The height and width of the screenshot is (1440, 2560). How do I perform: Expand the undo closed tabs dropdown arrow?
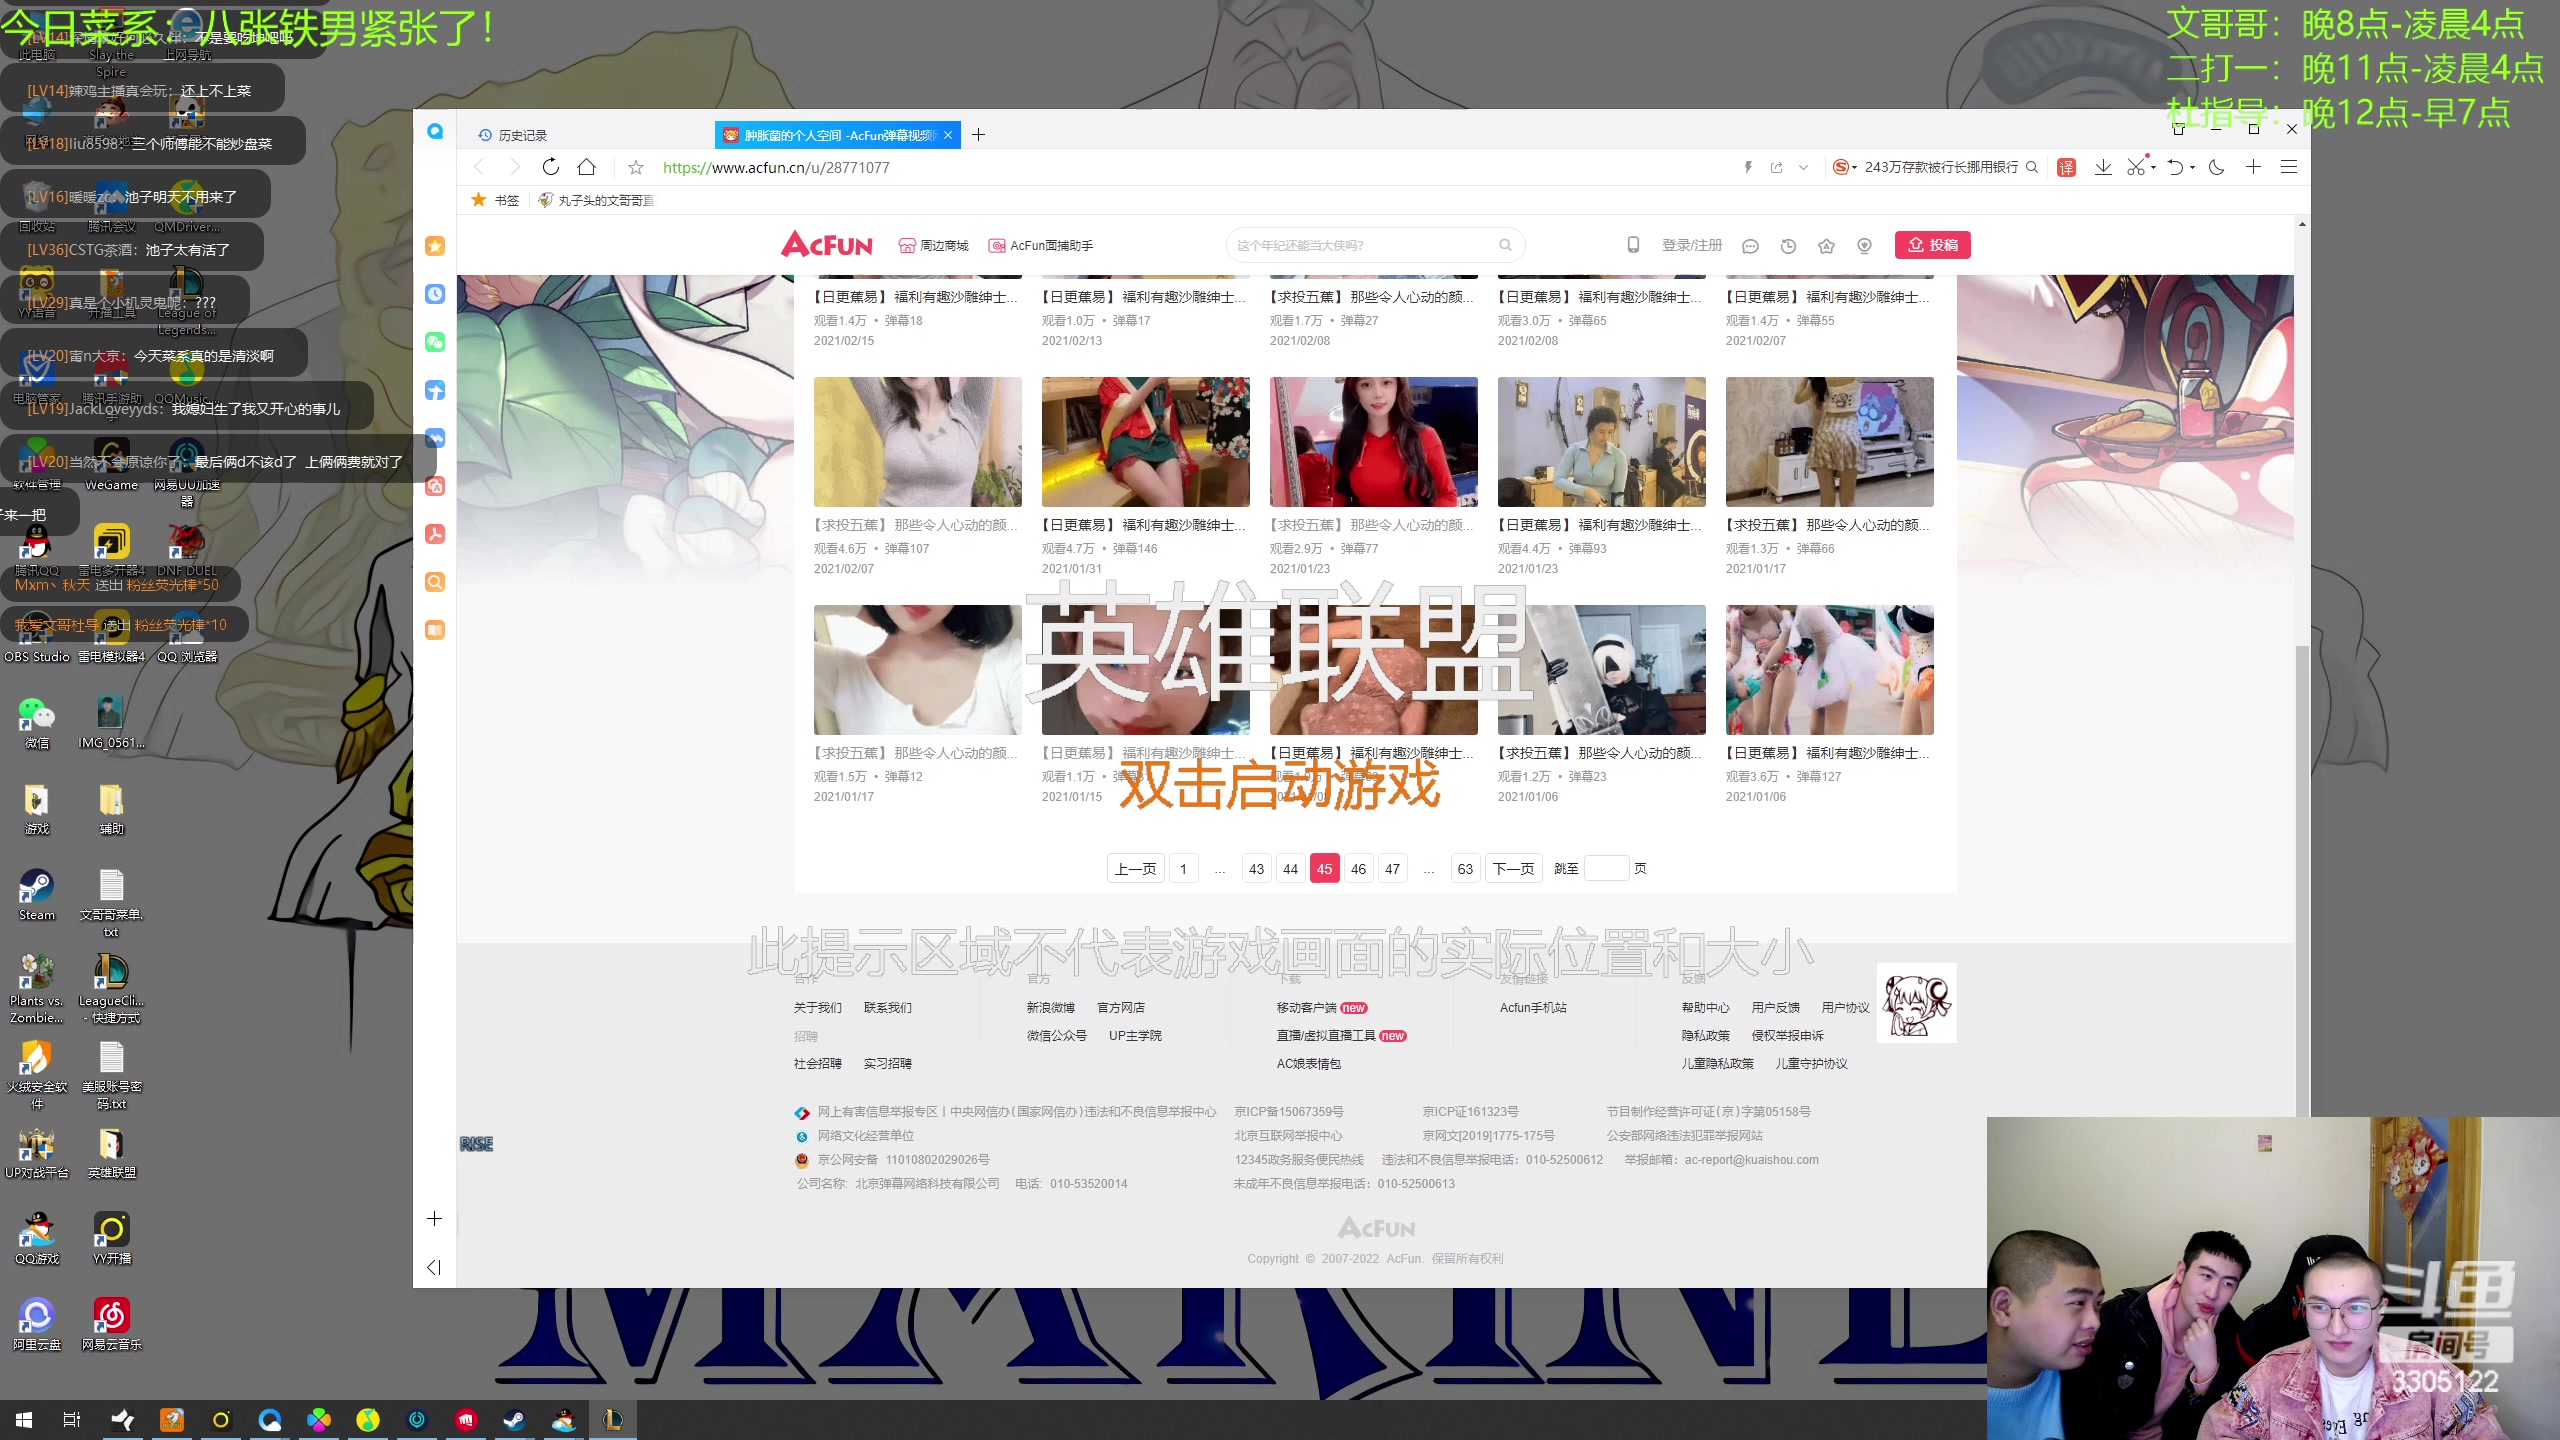(2192, 167)
